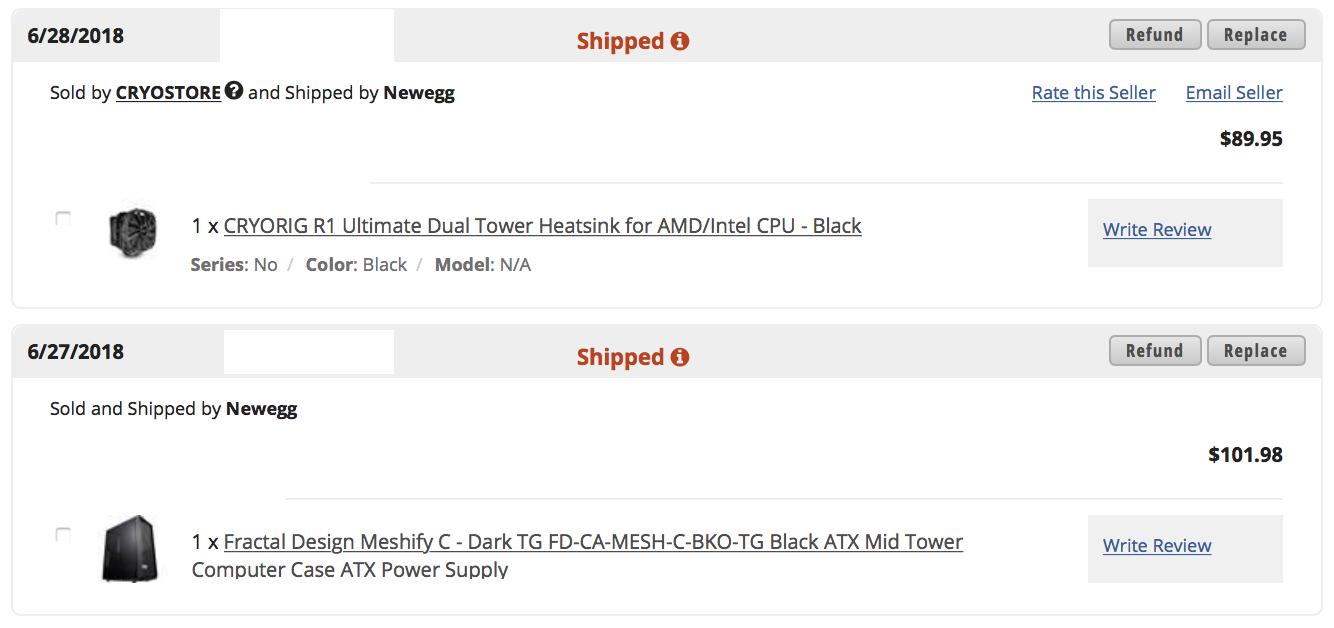Screen dimensions: 1334x628
Task: Click Refund on the 6/27/2018 order
Action: 1154,351
